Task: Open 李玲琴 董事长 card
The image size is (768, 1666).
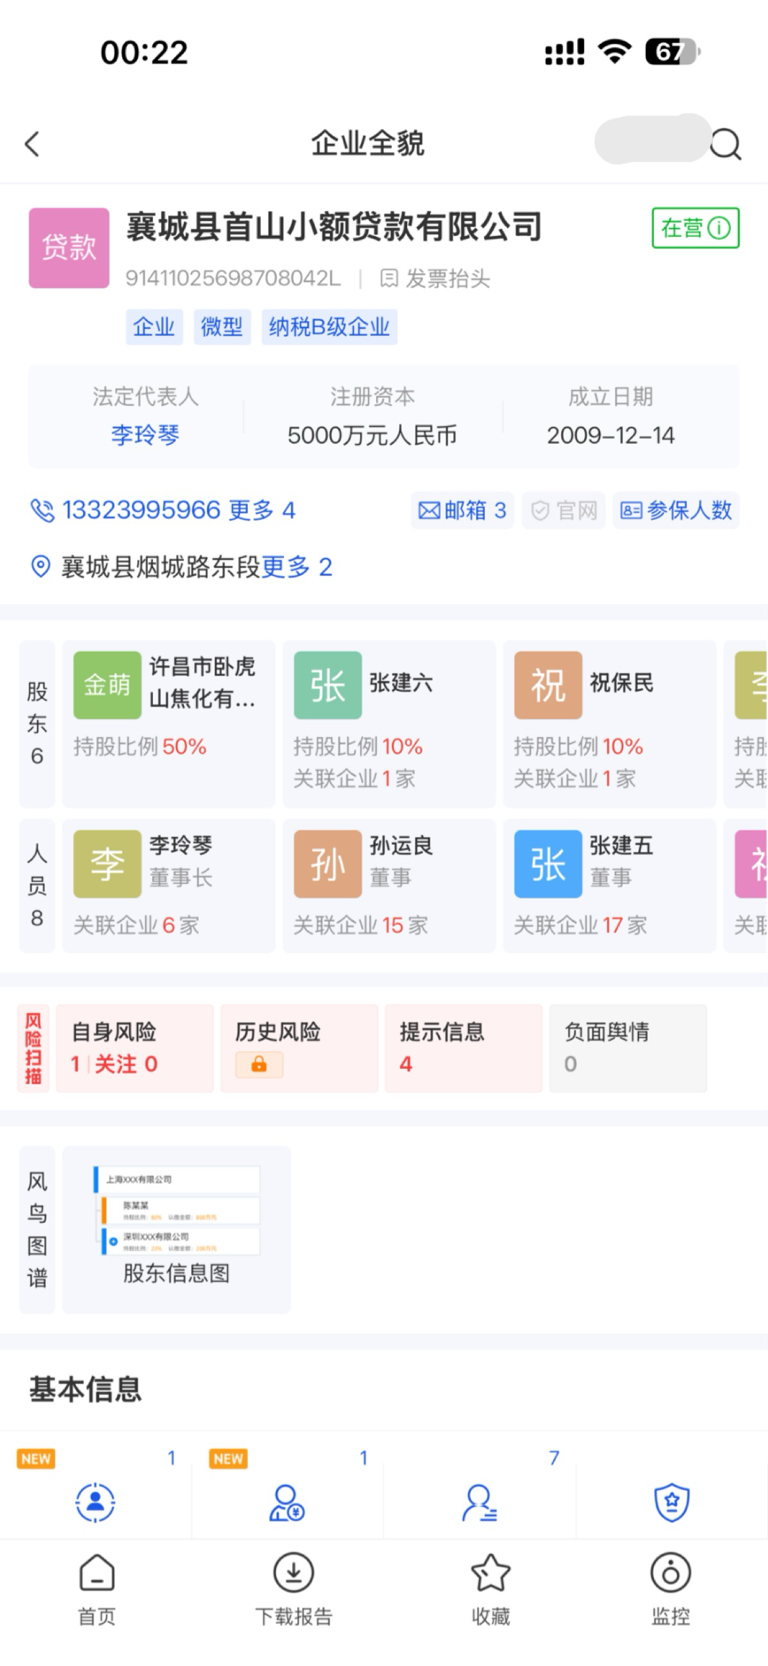Action: click(x=169, y=886)
